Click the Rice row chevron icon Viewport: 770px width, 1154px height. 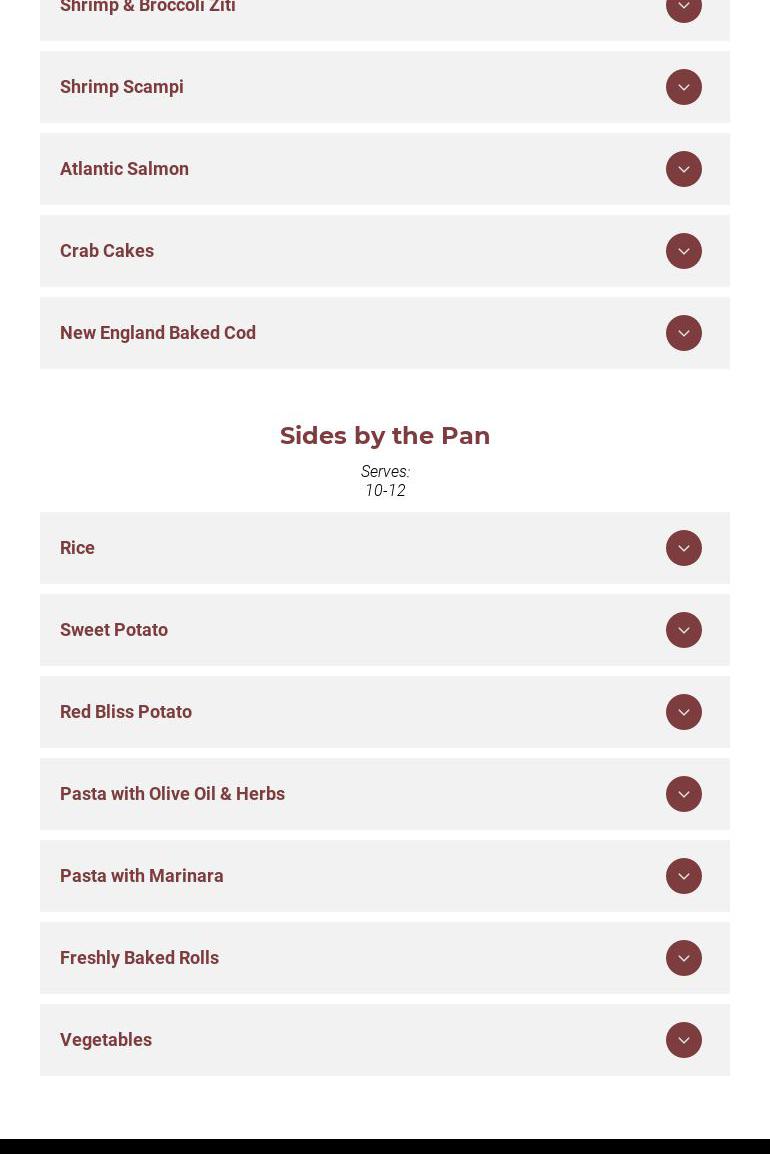[x=684, y=548]
